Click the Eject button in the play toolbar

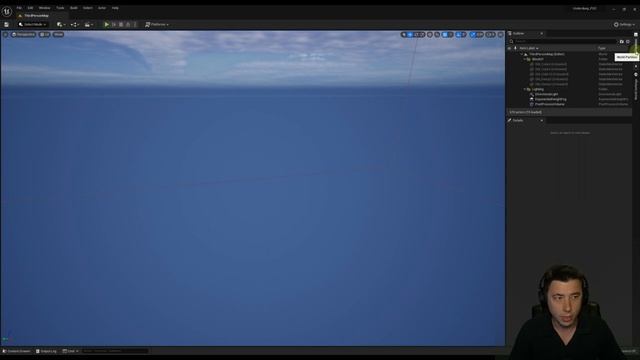tap(128, 24)
